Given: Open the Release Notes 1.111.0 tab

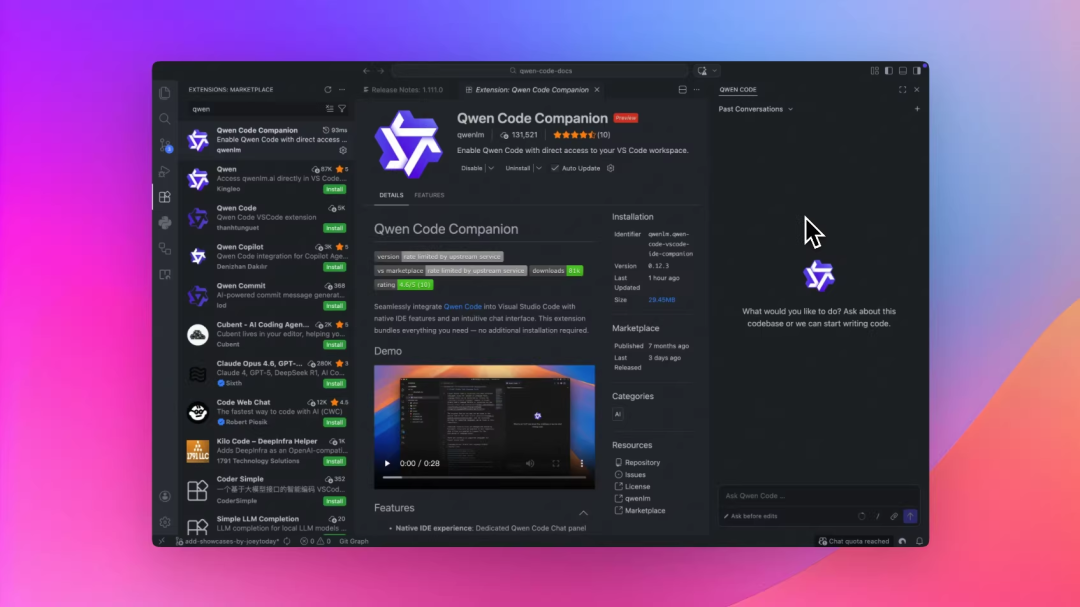Looking at the screenshot, I should (x=404, y=90).
